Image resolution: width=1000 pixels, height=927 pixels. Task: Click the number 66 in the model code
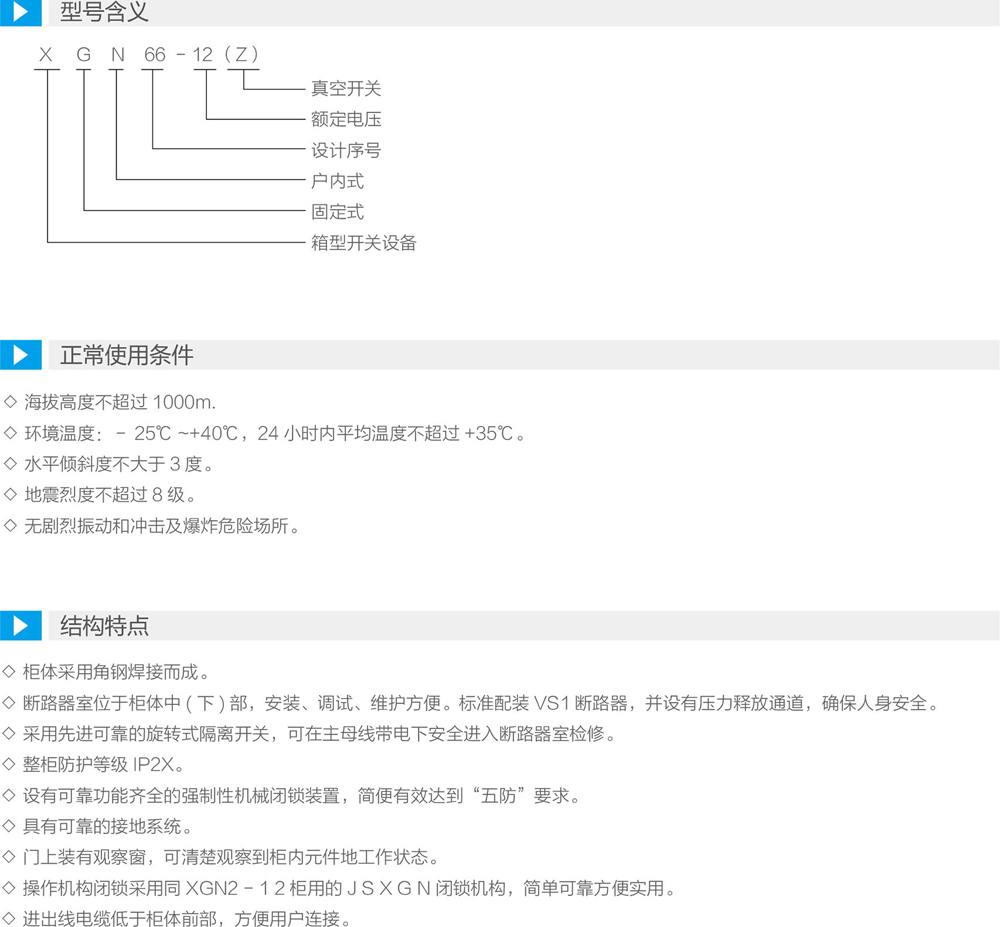[x=154, y=55]
